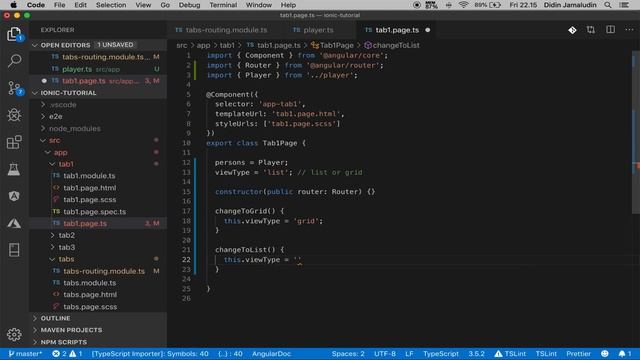Click the Open Changes compare icon
The width and height of the screenshot is (640, 360).
(x=591, y=30)
